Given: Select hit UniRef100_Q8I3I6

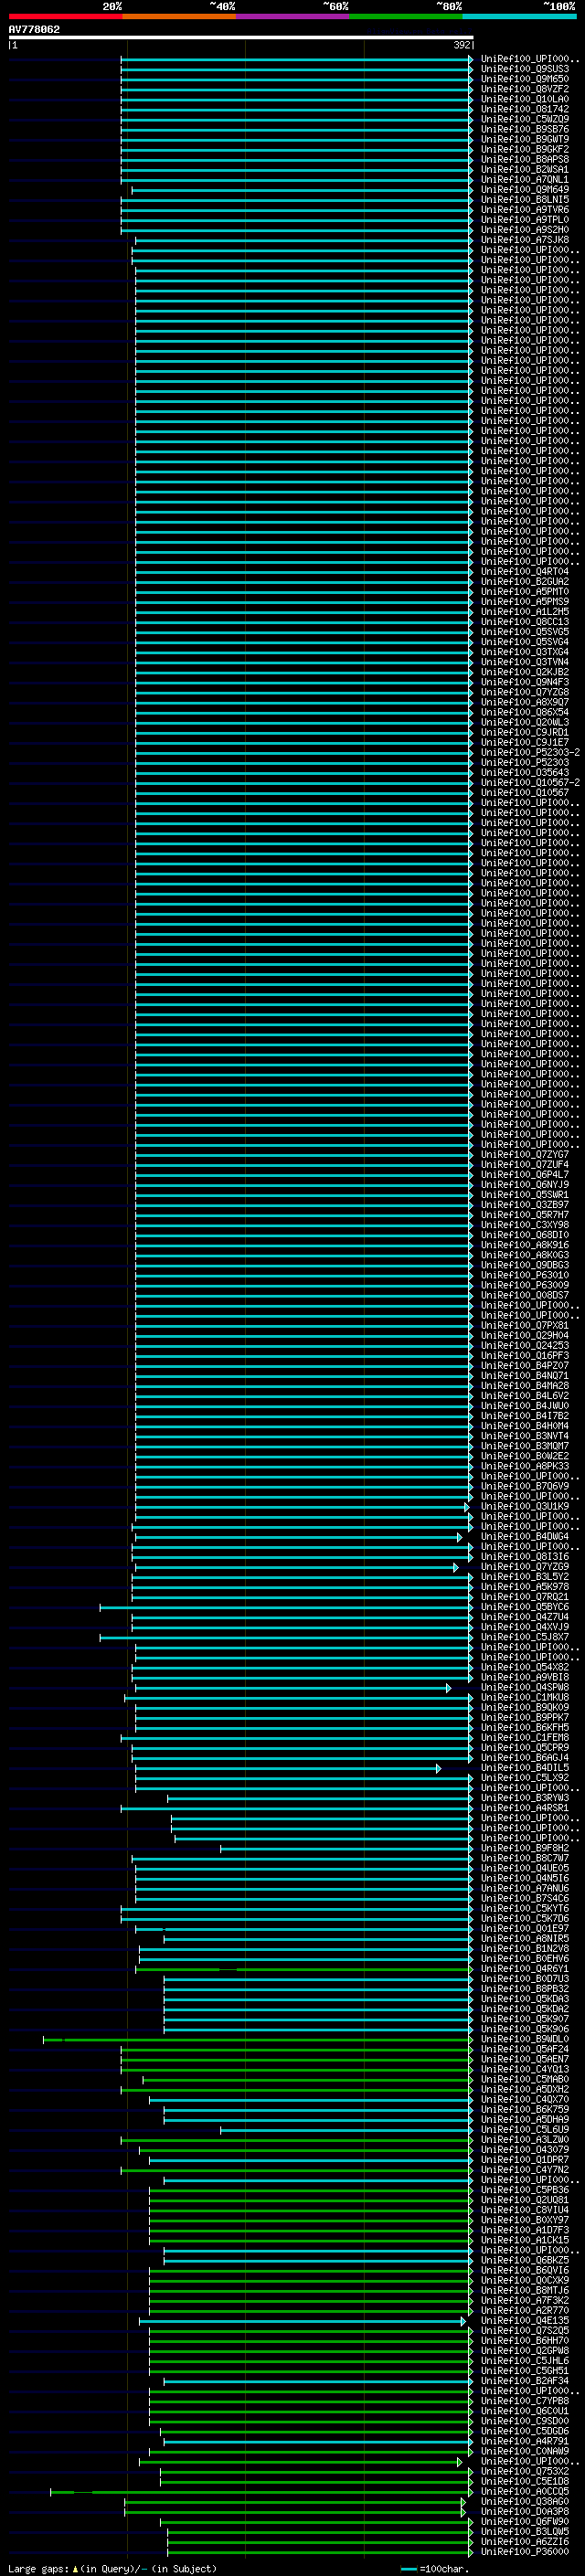Looking at the screenshot, I should pos(525,1557).
